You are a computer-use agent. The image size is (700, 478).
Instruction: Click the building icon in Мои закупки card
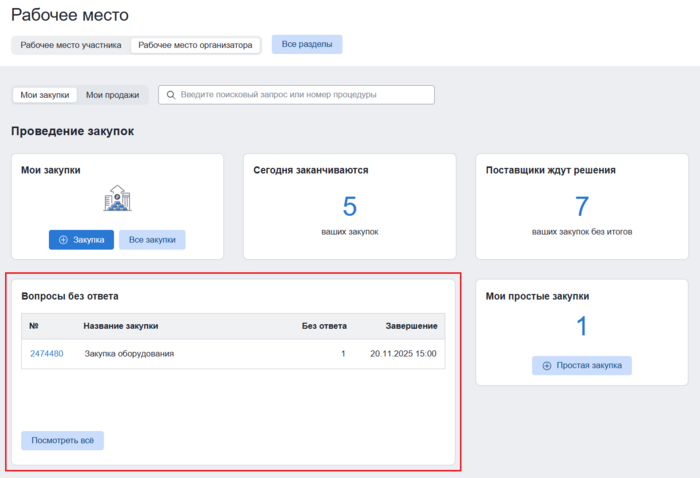pyautogui.click(x=117, y=198)
